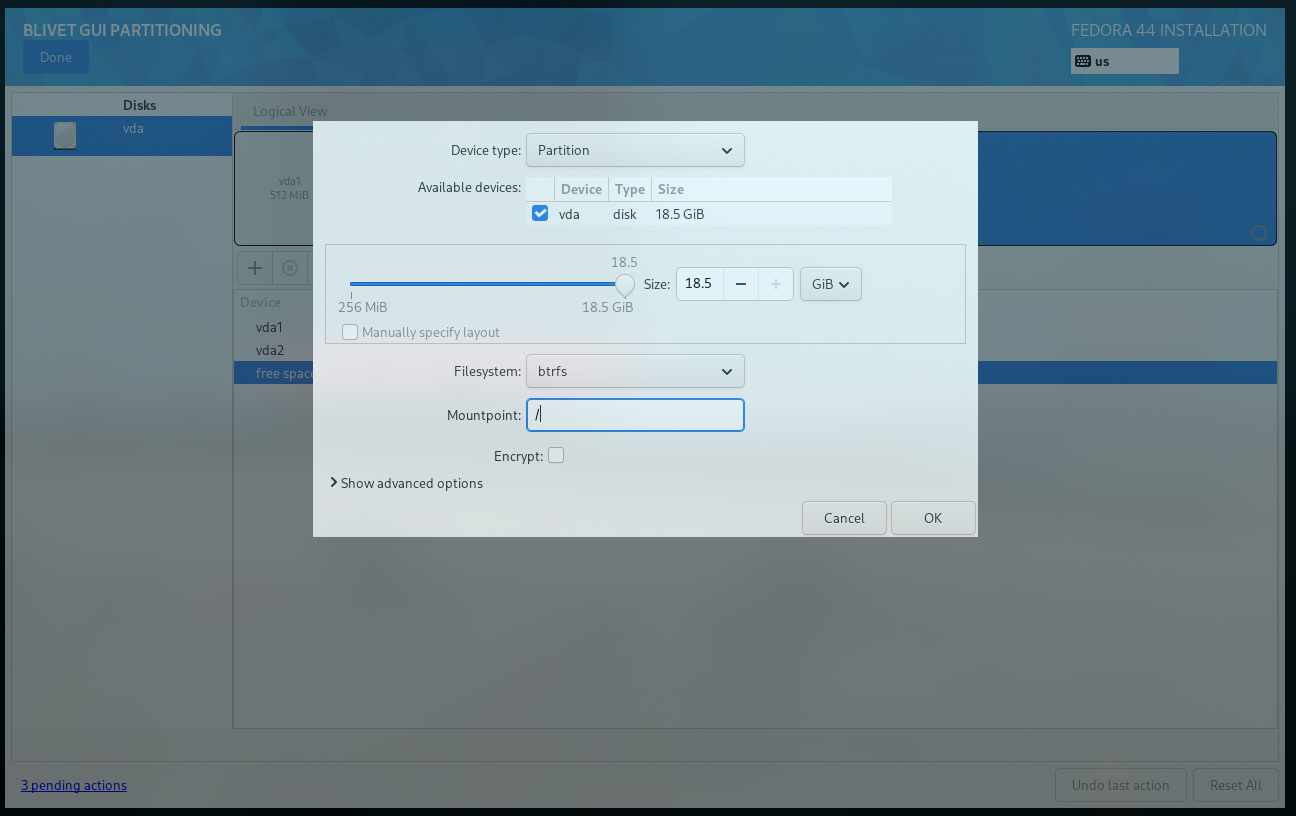Expand Show advanced options
The height and width of the screenshot is (816, 1296).
click(x=406, y=483)
